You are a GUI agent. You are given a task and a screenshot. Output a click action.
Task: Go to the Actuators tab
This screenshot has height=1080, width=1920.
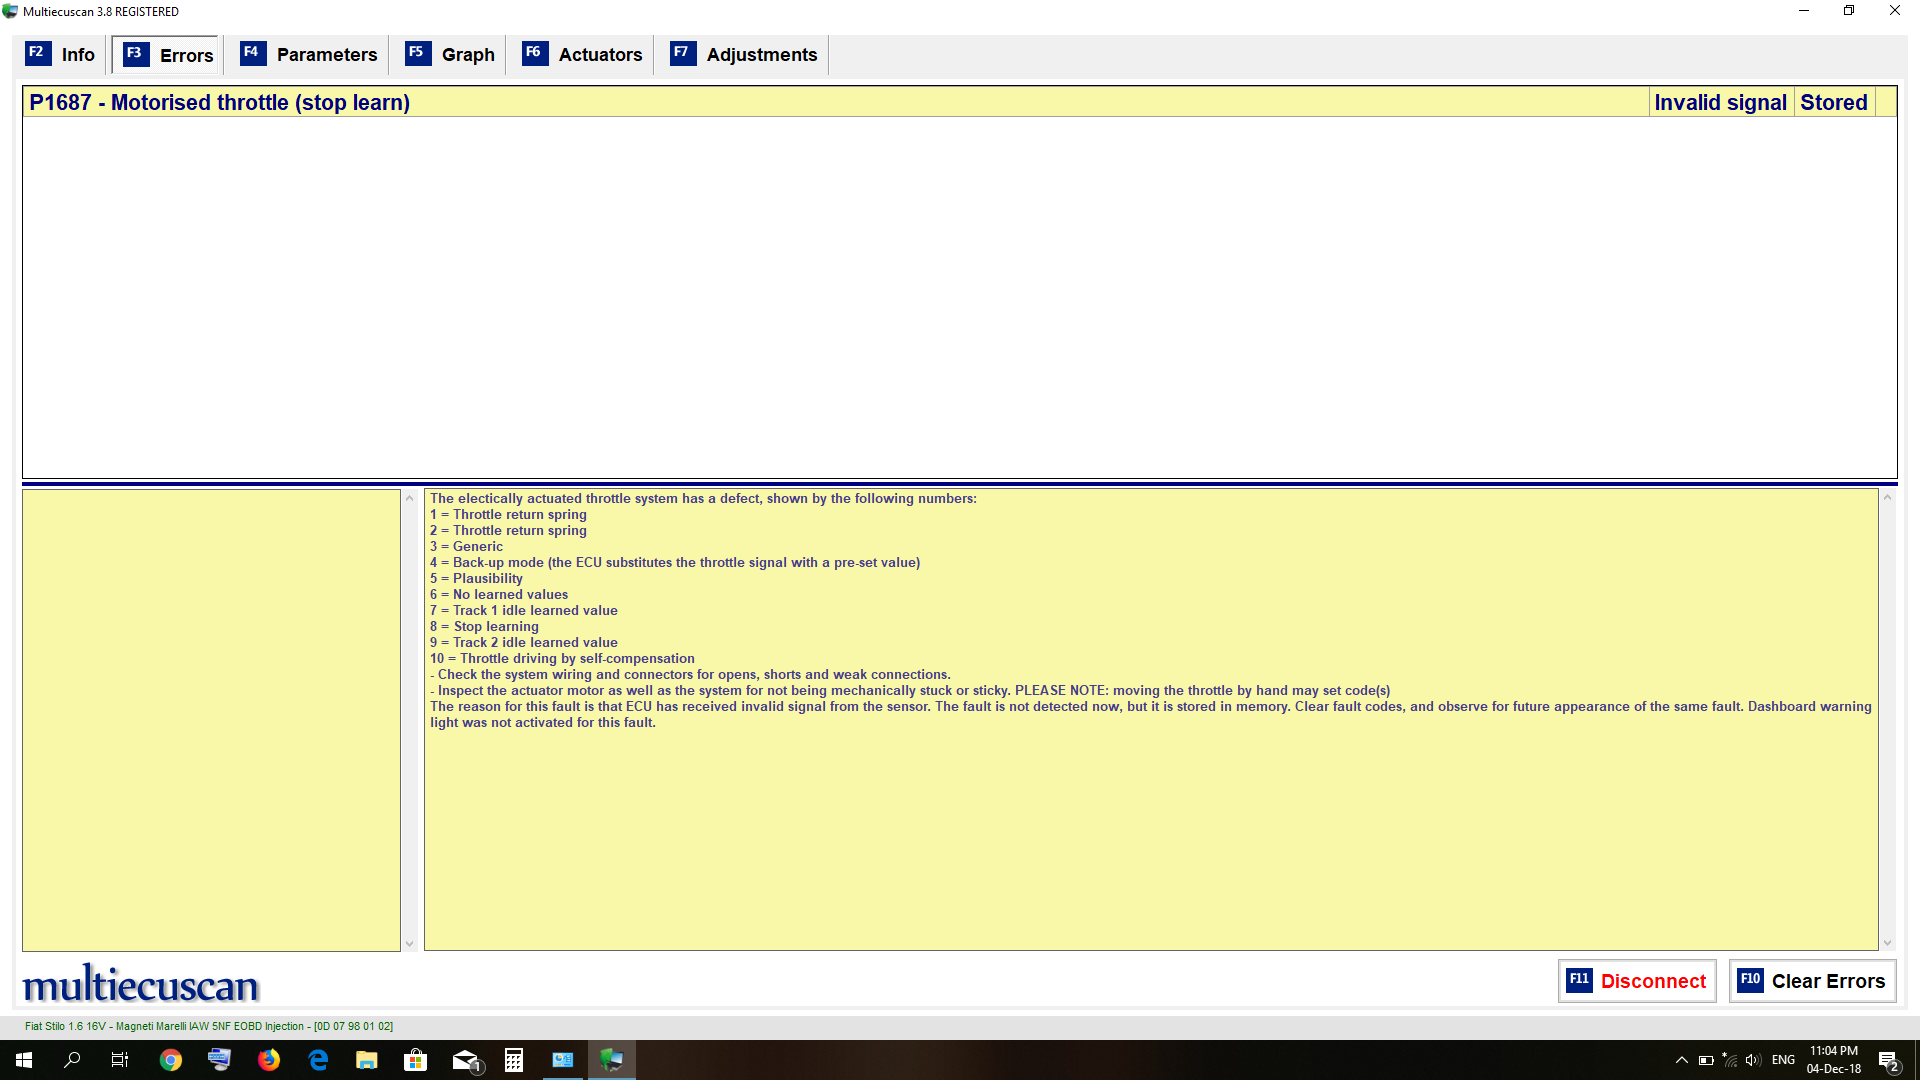(583, 55)
